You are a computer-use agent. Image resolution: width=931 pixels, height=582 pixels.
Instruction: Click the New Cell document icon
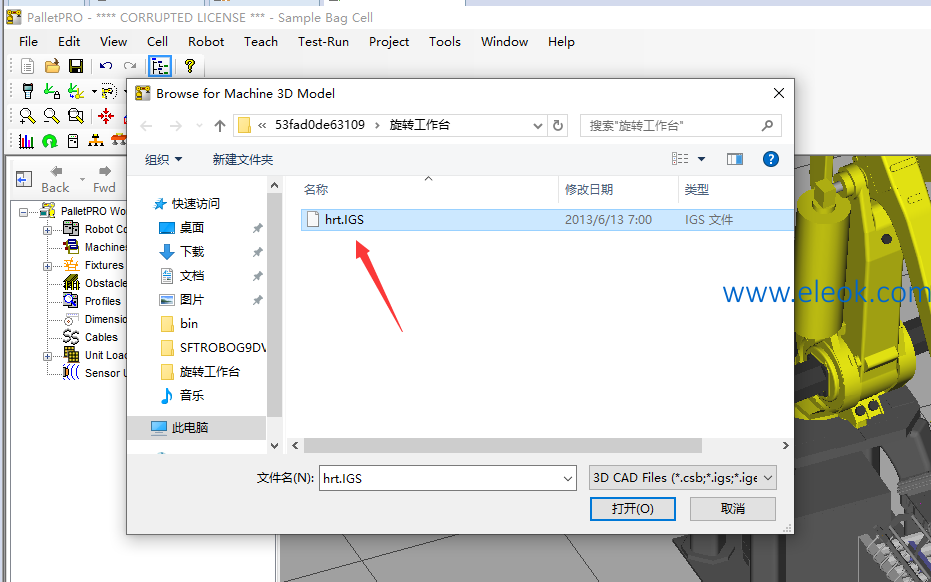pos(27,66)
